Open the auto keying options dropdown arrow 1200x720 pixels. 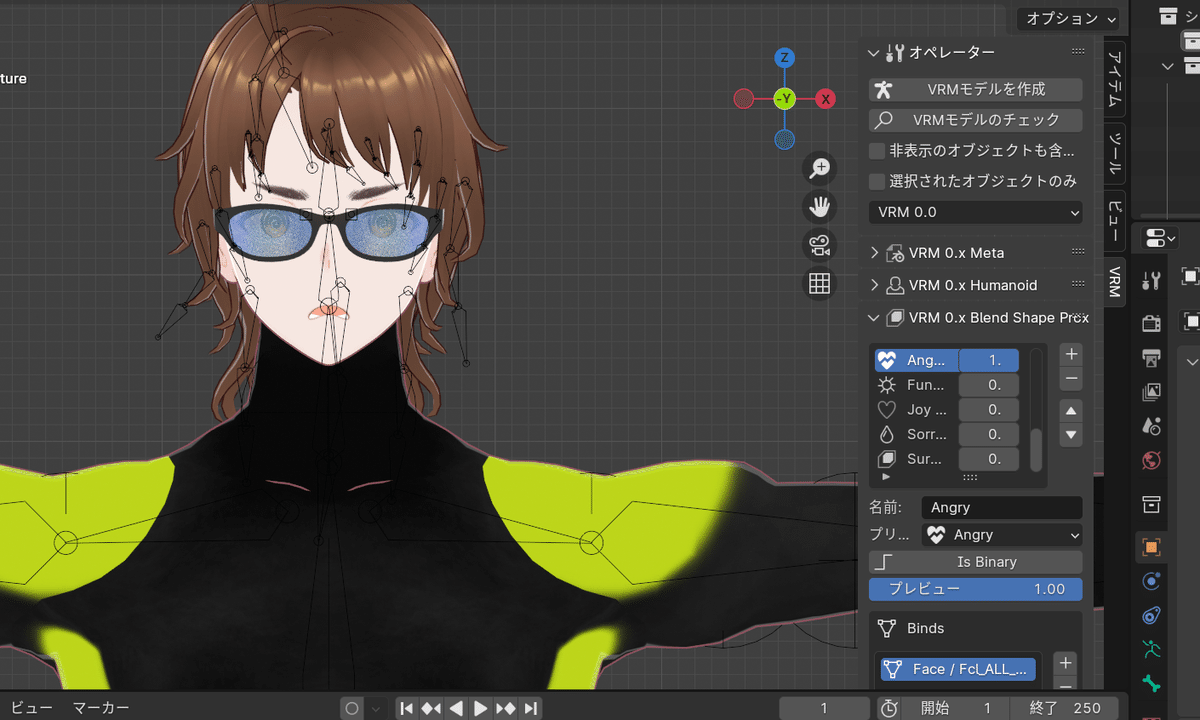click(x=375, y=708)
